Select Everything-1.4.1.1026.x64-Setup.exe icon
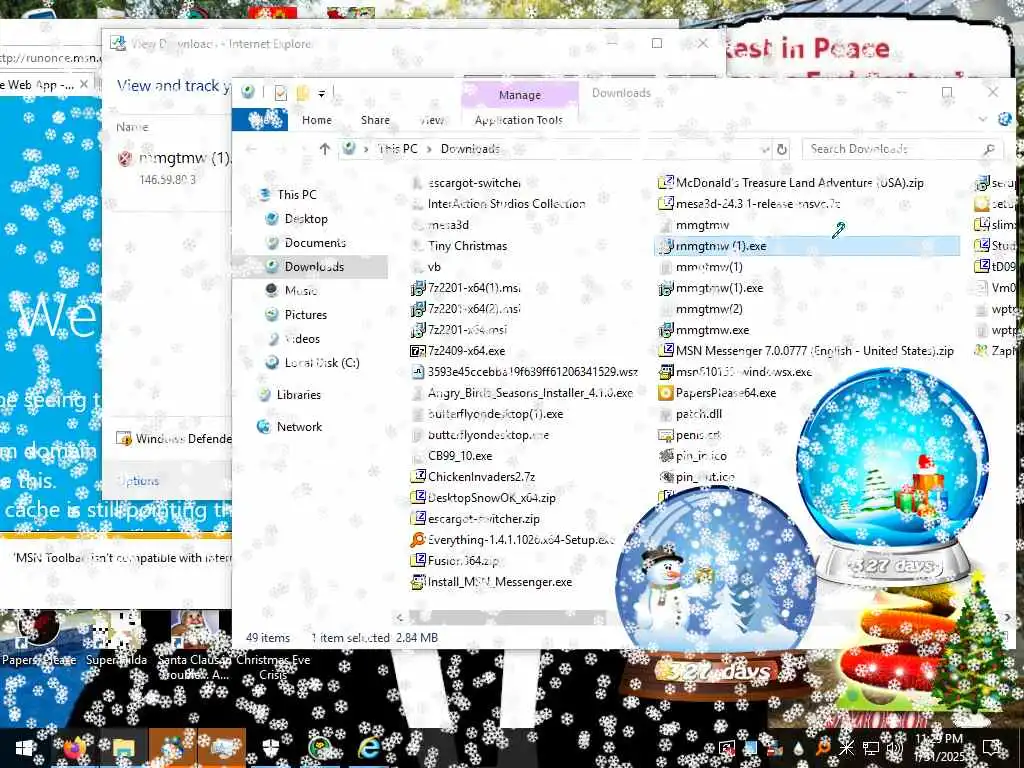The width and height of the screenshot is (1024, 768). (x=417, y=540)
